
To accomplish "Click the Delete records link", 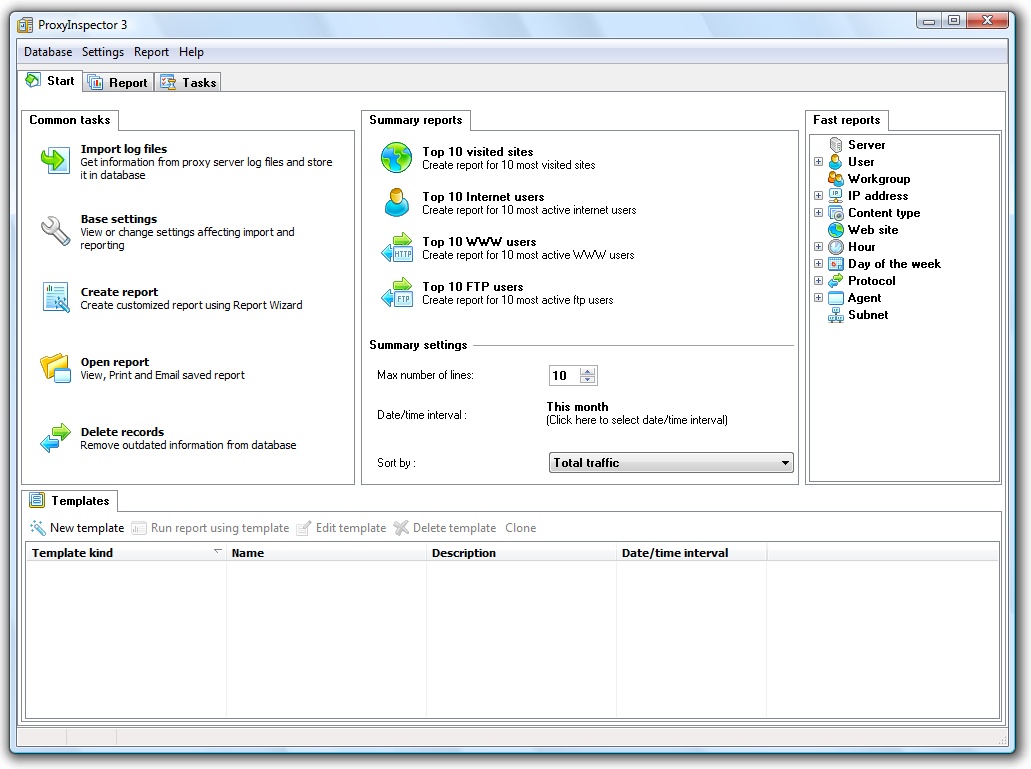I will [x=122, y=432].
